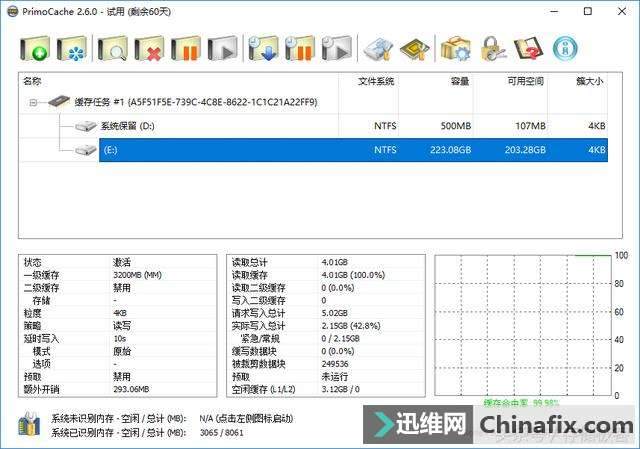
Task: Click the flush deferred-write data blue arrow icon
Action: click(264, 49)
